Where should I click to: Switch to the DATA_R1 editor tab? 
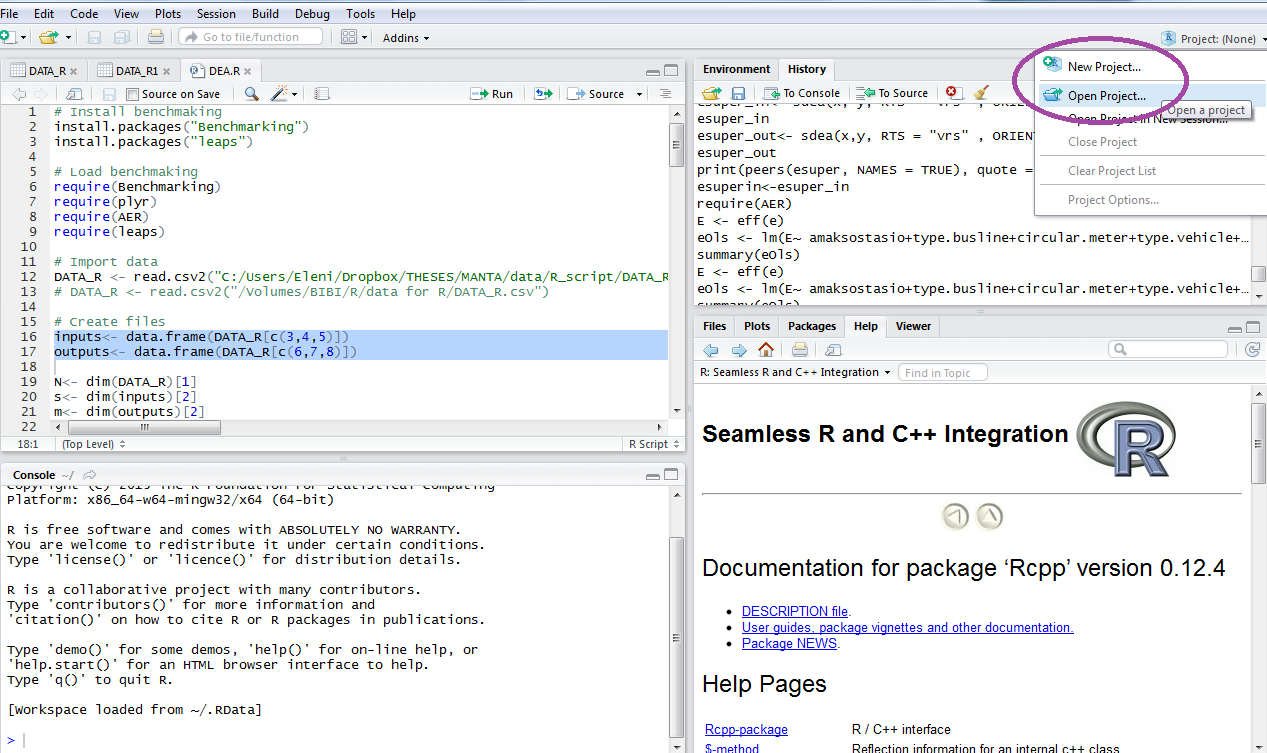pyautogui.click(x=137, y=71)
